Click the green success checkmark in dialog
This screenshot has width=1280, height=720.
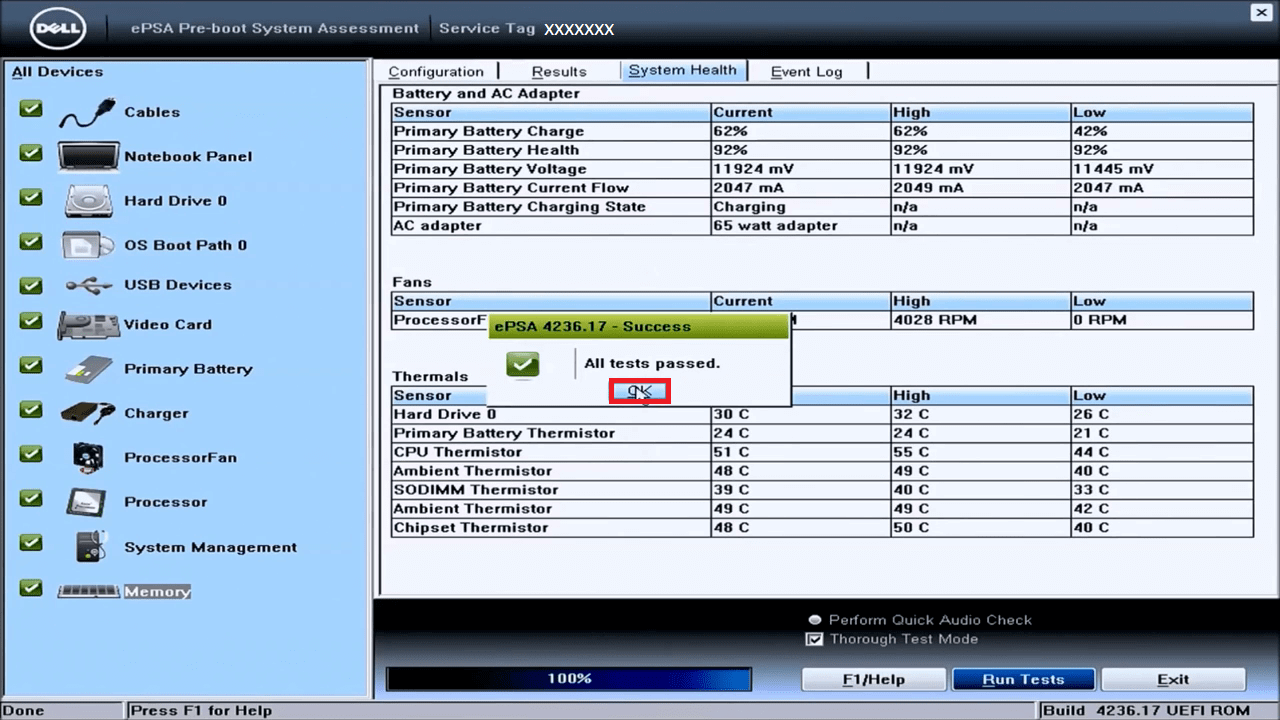click(523, 364)
